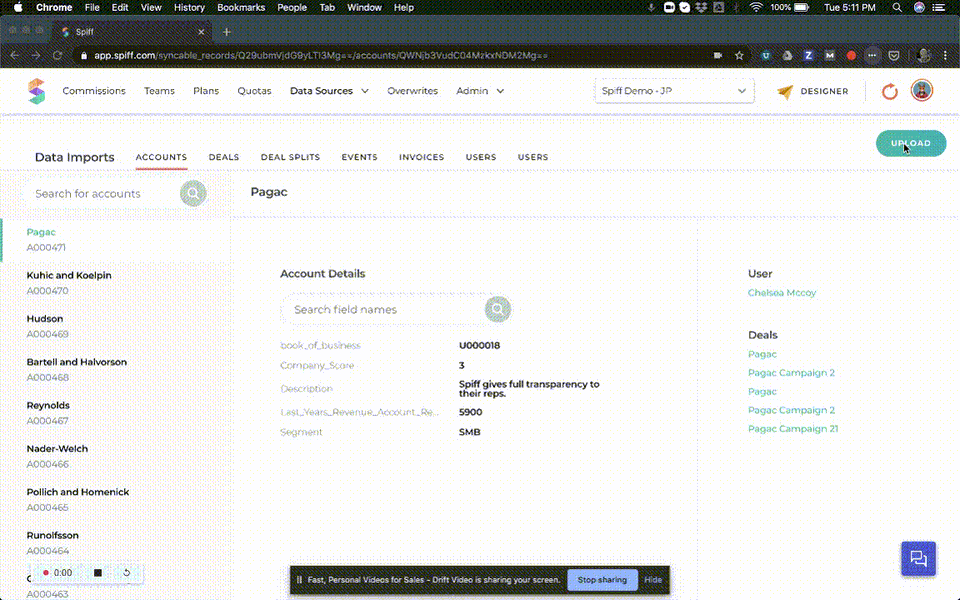Stop the Drift recording square button

tap(97, 572)
